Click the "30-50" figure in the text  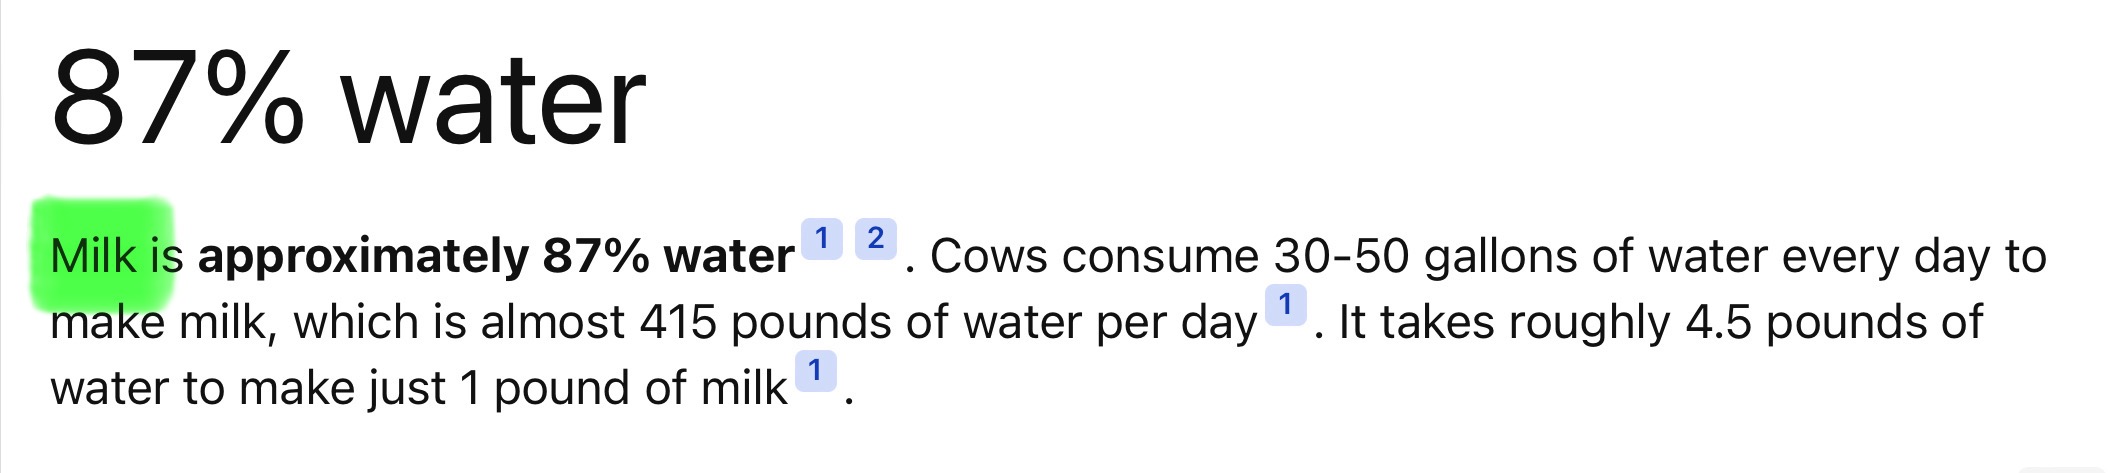[x=1341, y=256]
